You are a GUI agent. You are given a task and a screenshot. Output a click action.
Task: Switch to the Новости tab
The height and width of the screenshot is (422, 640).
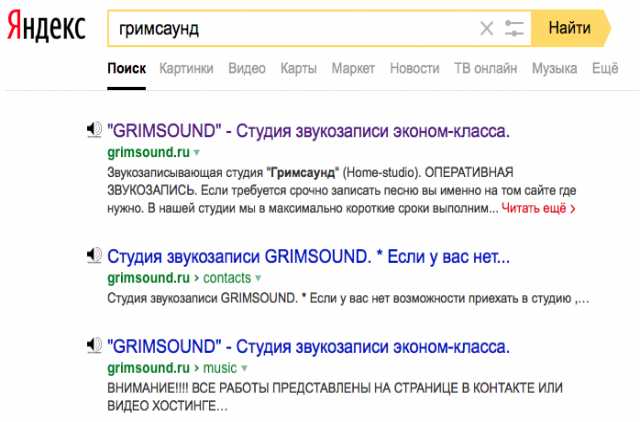click(415, 68)
